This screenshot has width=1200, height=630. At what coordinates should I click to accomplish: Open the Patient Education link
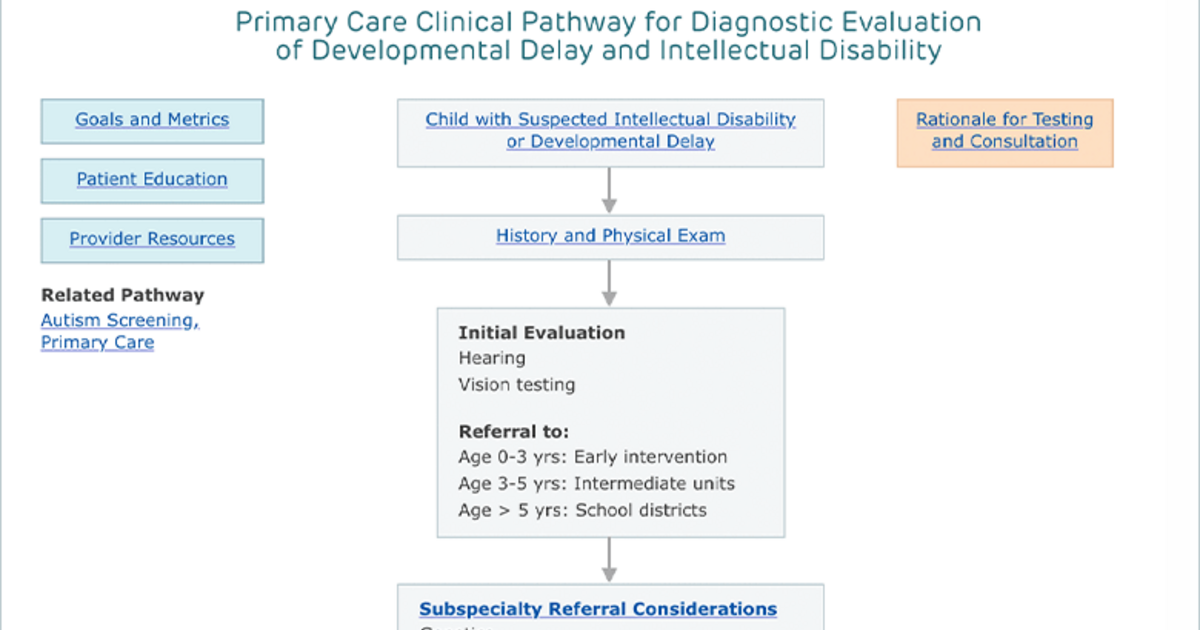[152, 180]
